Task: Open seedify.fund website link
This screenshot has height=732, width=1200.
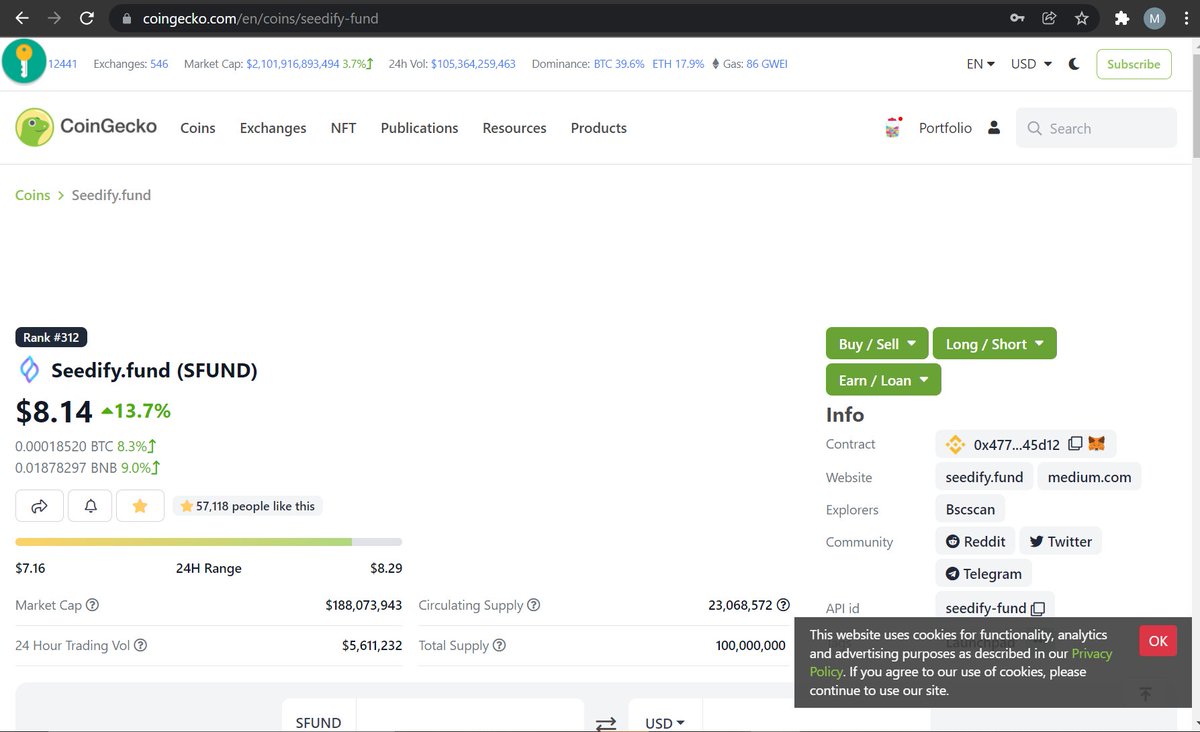Action: (x=984, y=477)
